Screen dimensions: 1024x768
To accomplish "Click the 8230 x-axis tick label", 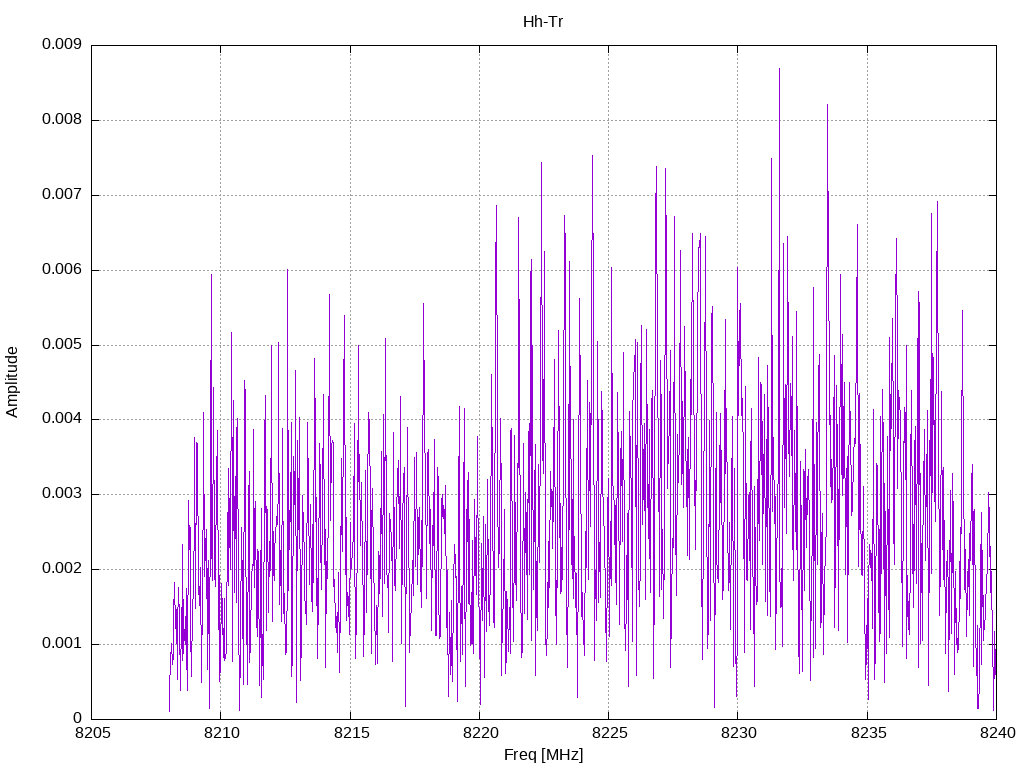I will click(x=739, y=733).
